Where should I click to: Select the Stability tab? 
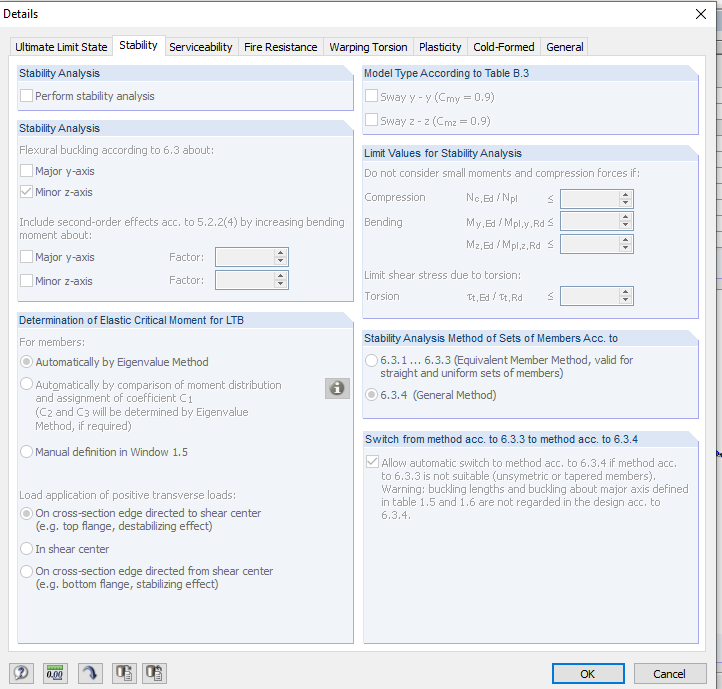click(x=138, y=45)
